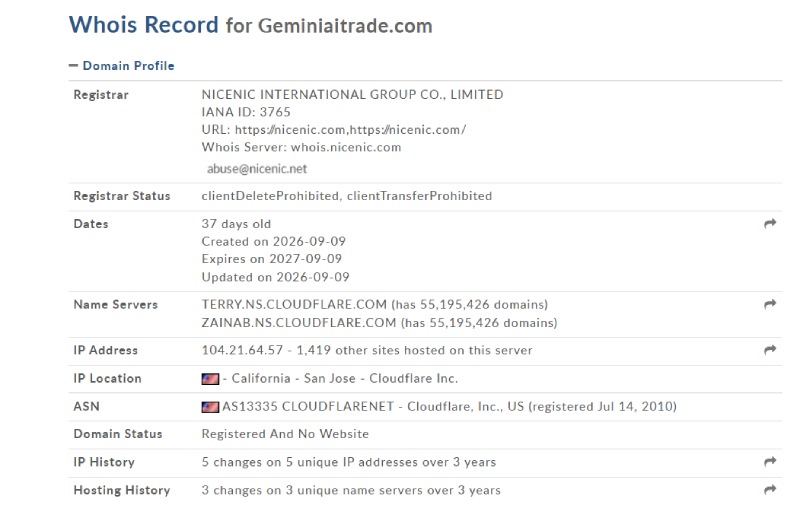
Task: Click the Name Servers row label
Action: click(116, 305)
